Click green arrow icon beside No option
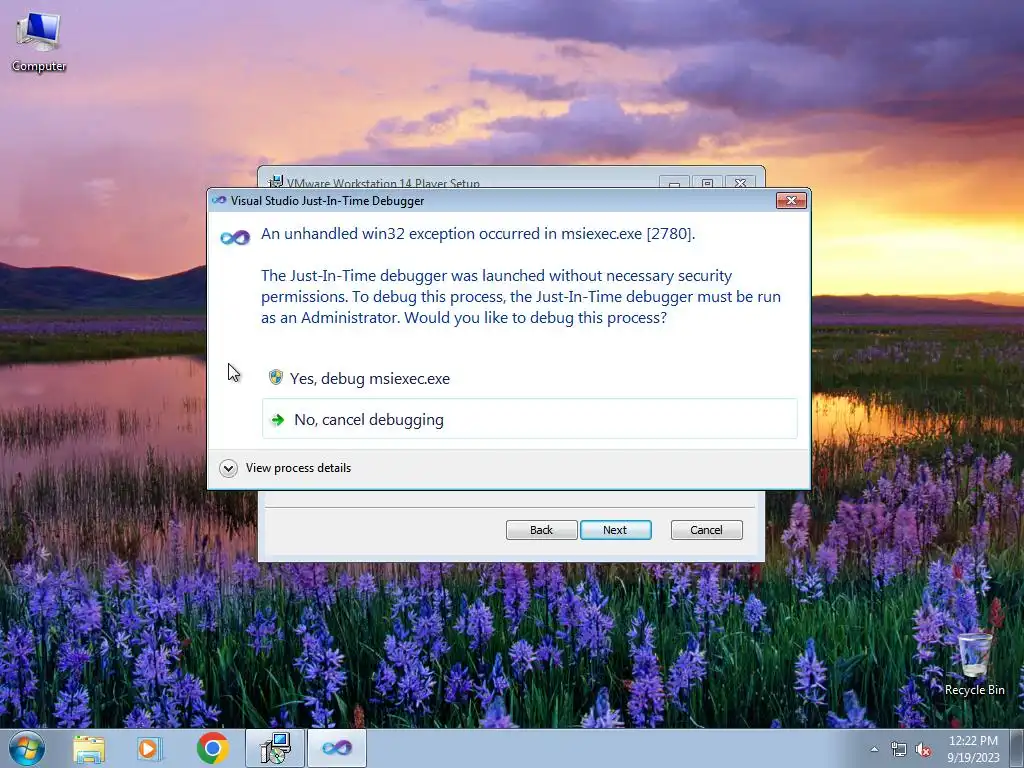The width and height of the screenshot is (1024, 768). click(278, 419)
